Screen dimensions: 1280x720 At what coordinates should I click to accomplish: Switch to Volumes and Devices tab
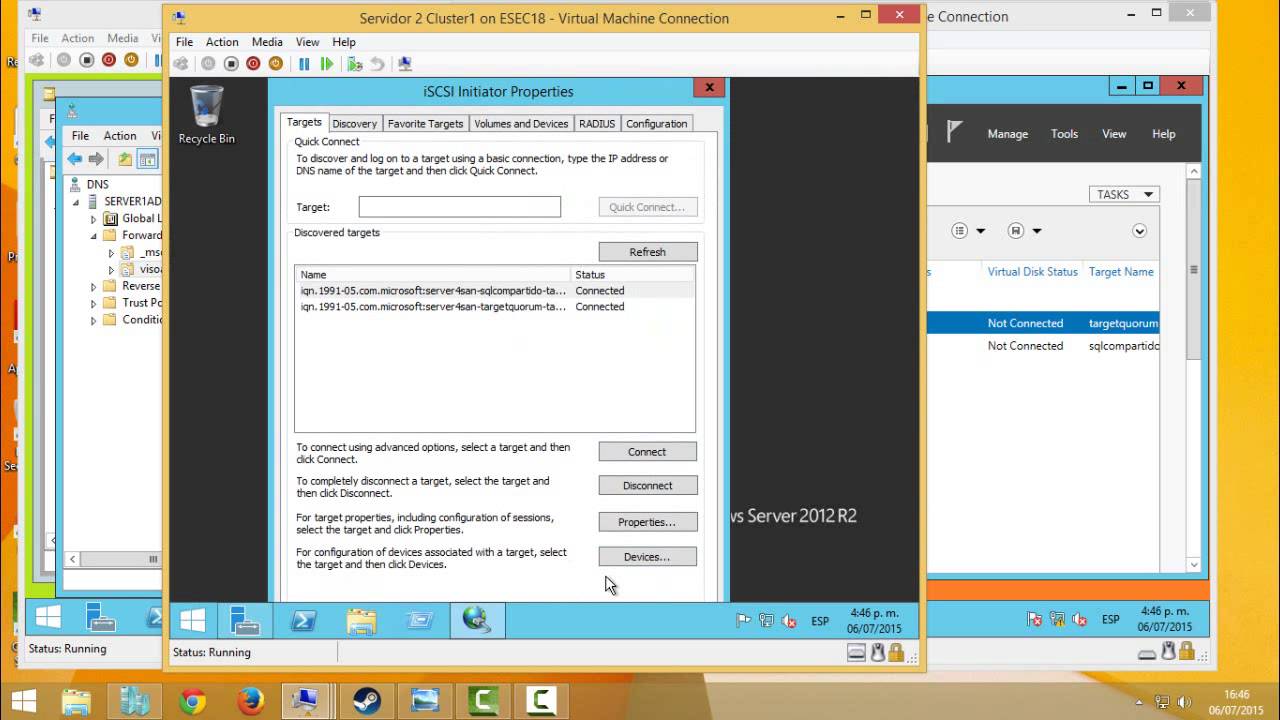pos(521,124)
